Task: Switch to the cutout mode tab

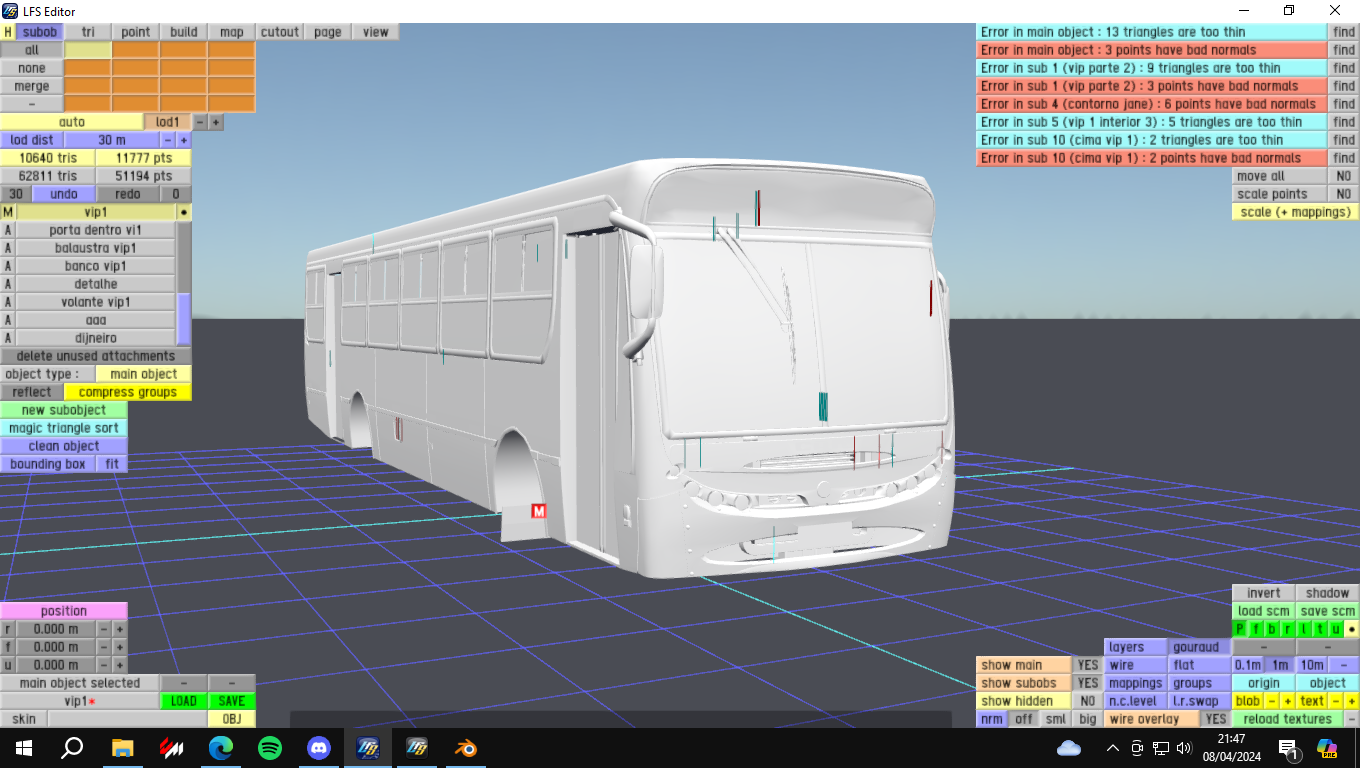Action: [280, 32]
